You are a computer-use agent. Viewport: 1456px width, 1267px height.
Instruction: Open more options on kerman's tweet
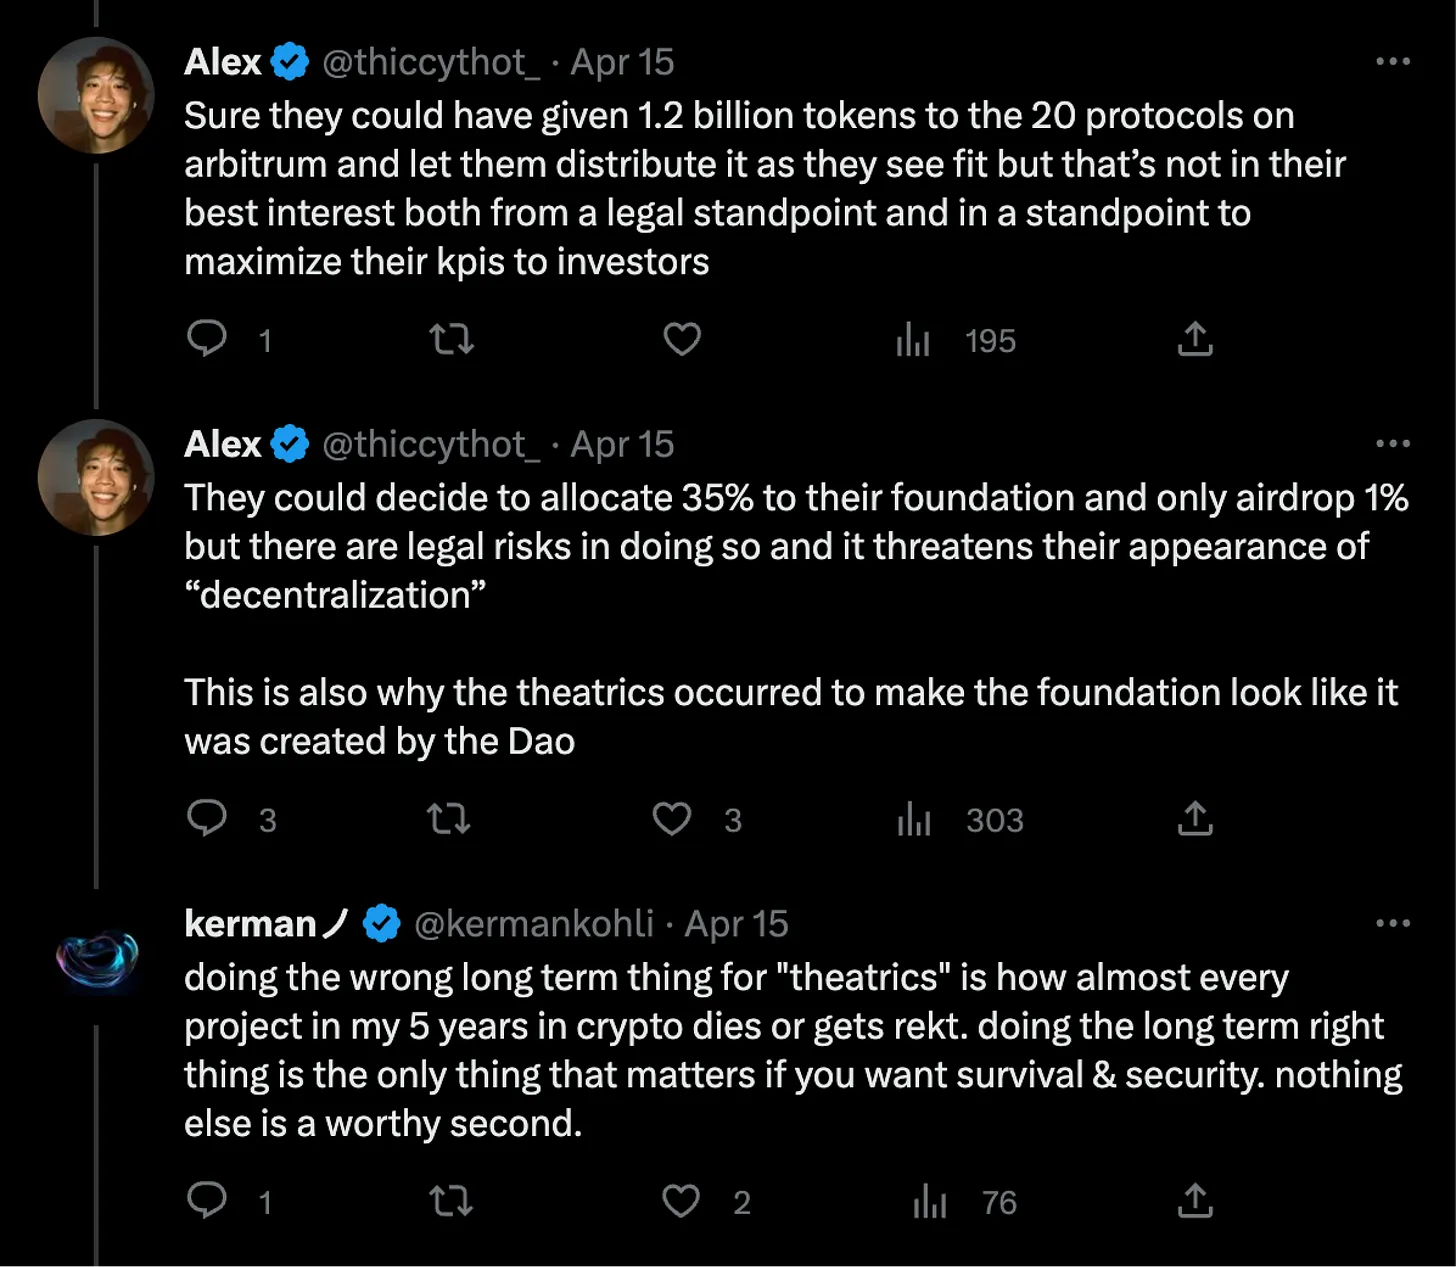[x=1393, y=924]
